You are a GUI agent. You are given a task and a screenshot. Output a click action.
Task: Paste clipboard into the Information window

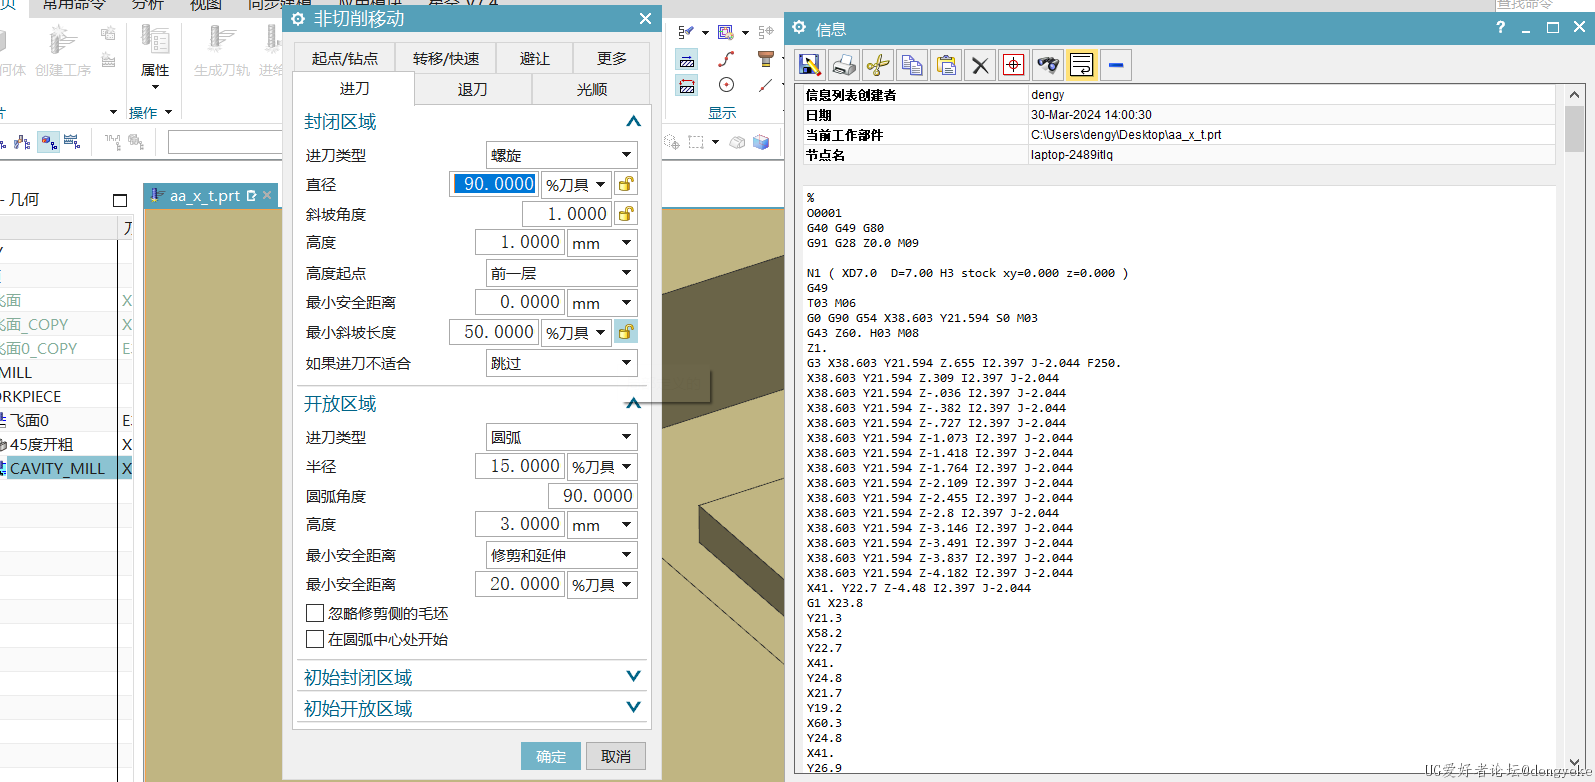click(x=946, y=65)
